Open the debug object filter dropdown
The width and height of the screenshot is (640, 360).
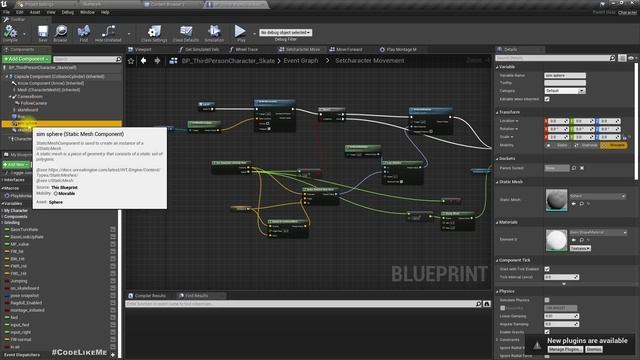click(x=285, y=32)
